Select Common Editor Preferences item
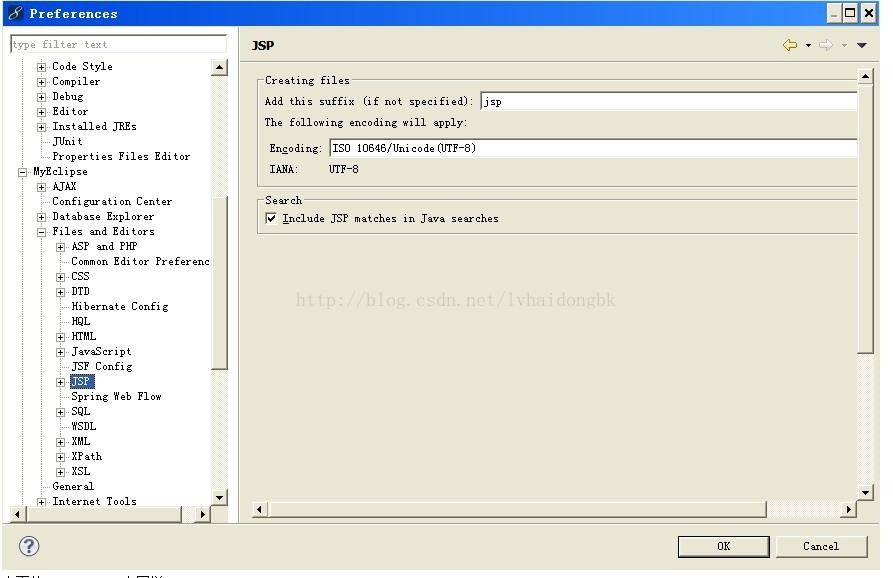893x578 pixels. coord(140,261)
